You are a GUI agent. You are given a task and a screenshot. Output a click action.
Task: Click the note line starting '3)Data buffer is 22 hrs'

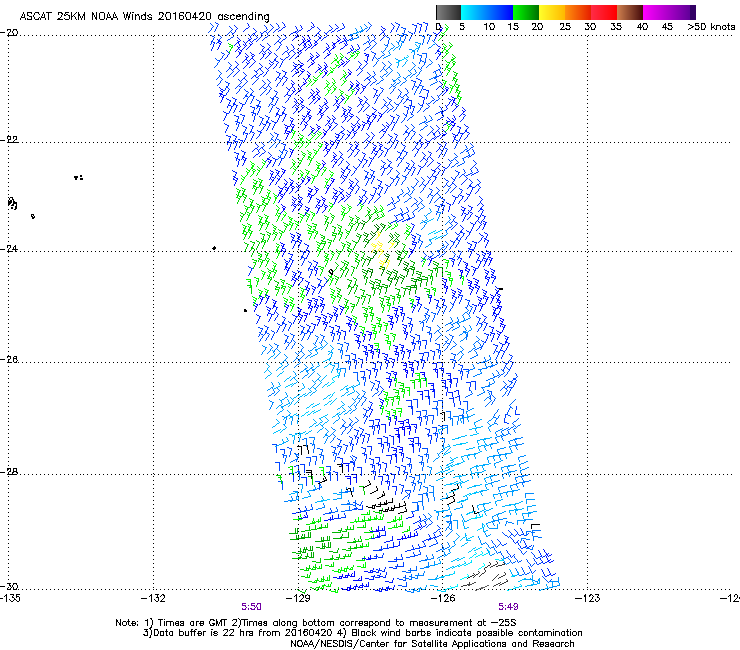click(x=362, y=633)
